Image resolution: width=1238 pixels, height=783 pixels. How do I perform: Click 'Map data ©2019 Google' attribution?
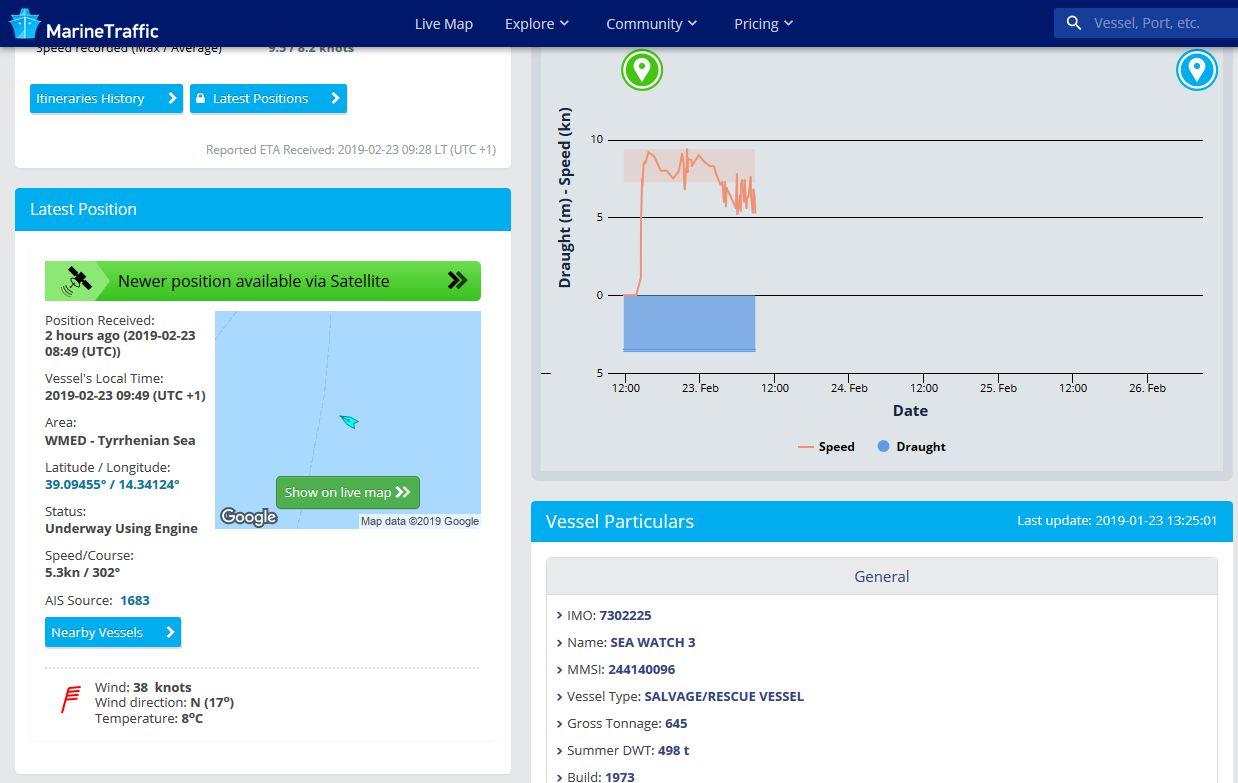tap(420, 521)
